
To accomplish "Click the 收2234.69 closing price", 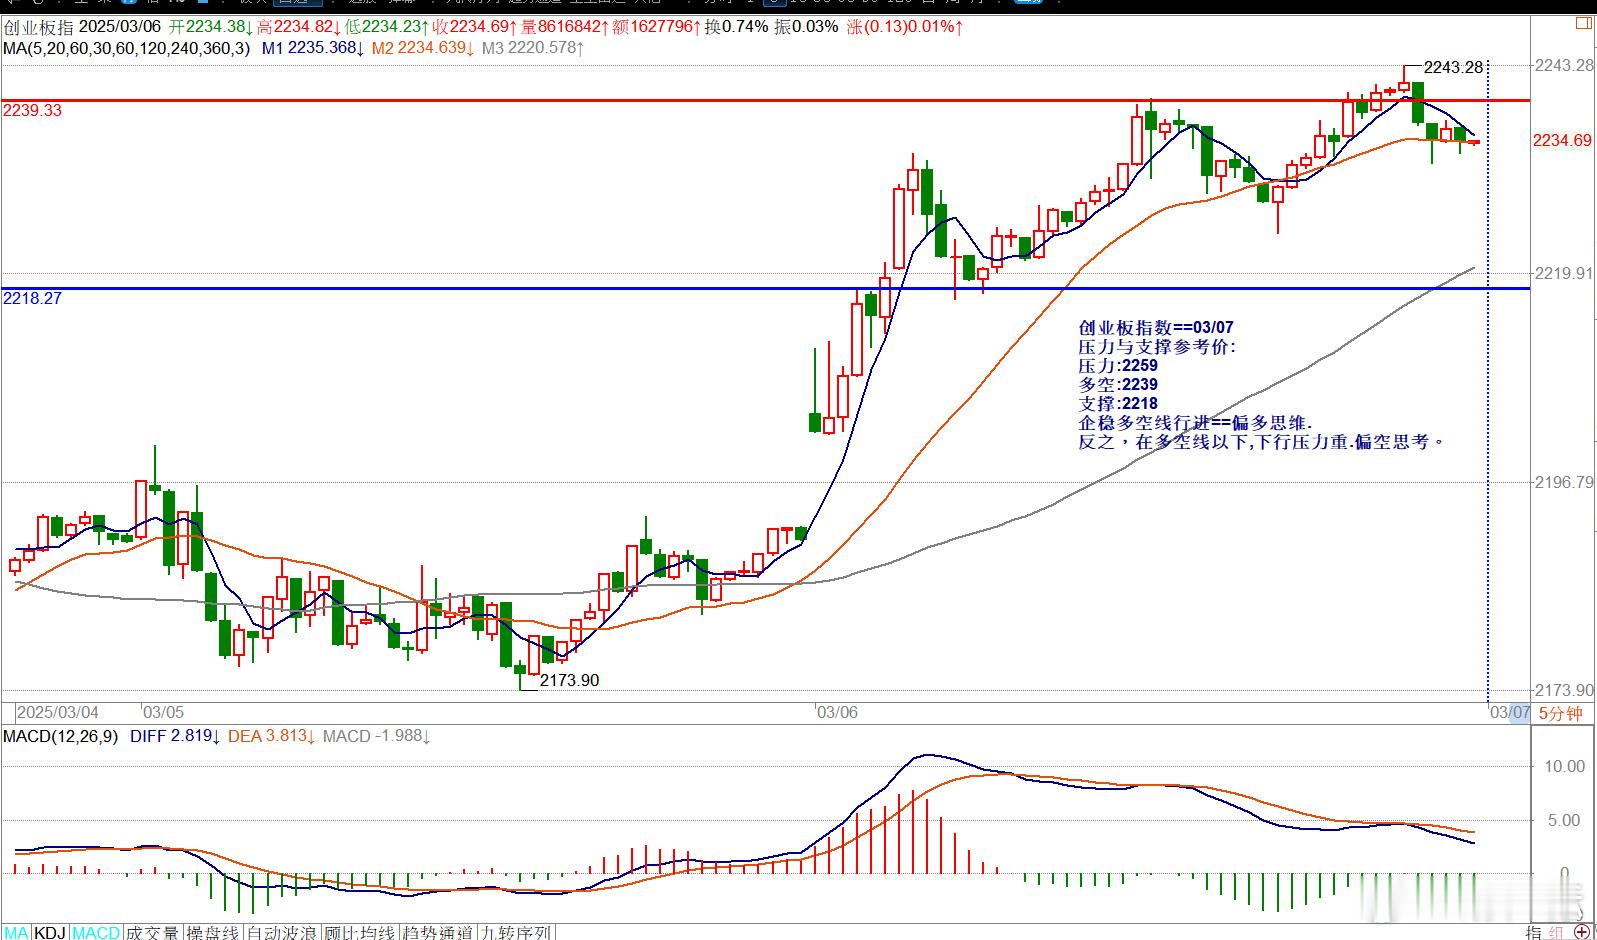I will point(476,27).
